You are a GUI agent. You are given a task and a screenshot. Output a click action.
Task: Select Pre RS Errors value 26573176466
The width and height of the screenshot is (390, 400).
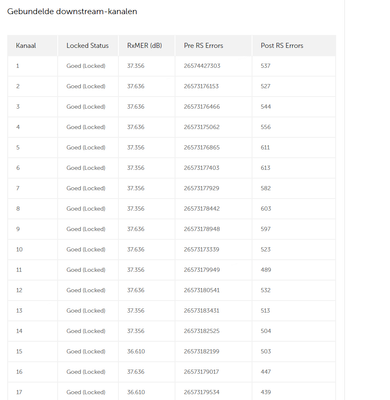click(202, 107)
